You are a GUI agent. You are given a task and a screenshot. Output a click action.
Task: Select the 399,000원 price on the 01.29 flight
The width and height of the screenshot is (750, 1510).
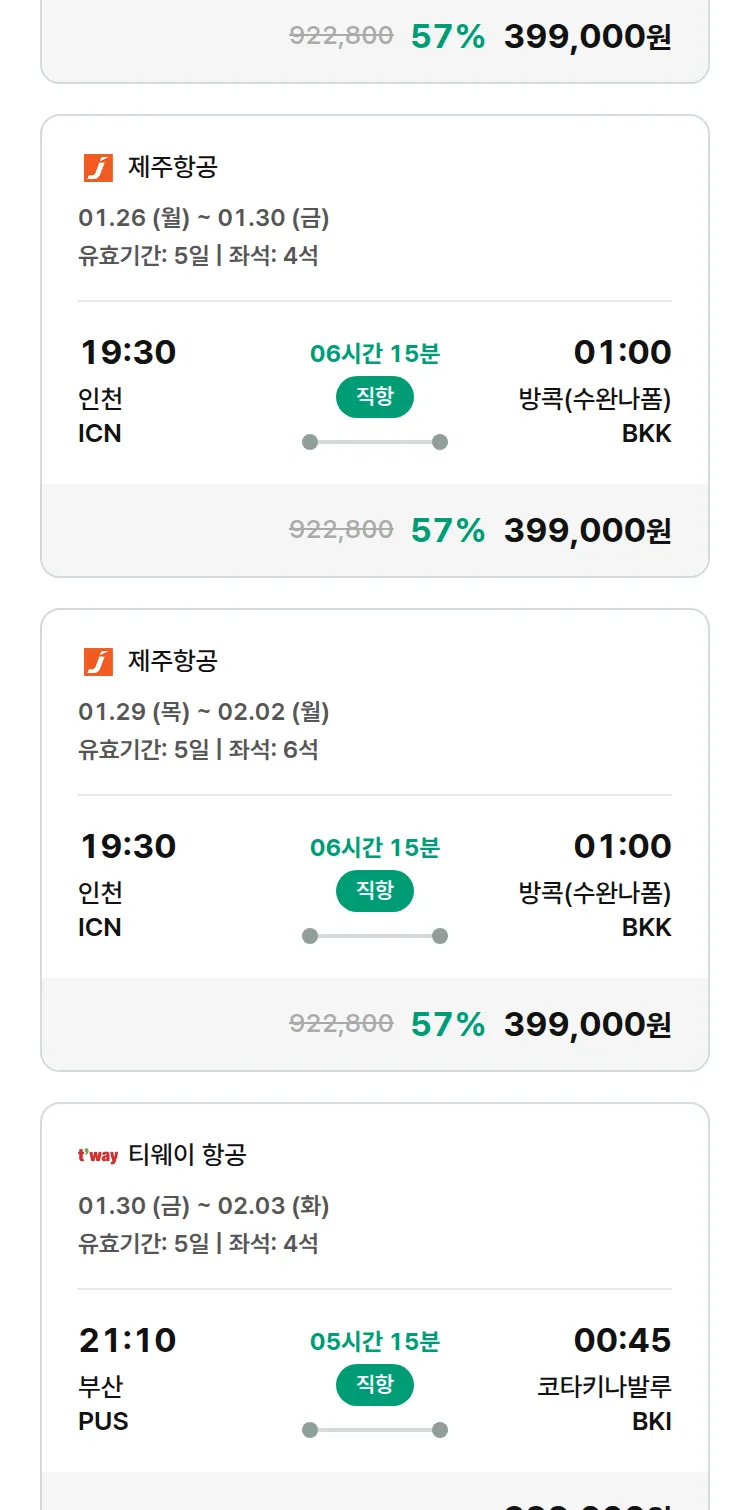tap(587, 1024)
